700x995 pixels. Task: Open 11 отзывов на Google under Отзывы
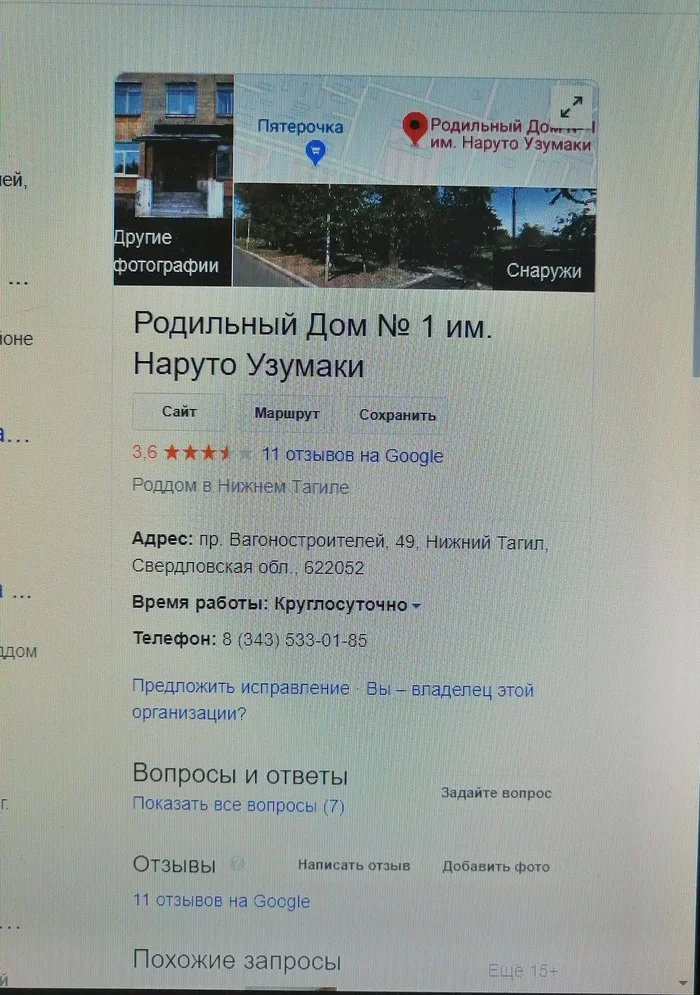tap(221, 901)
